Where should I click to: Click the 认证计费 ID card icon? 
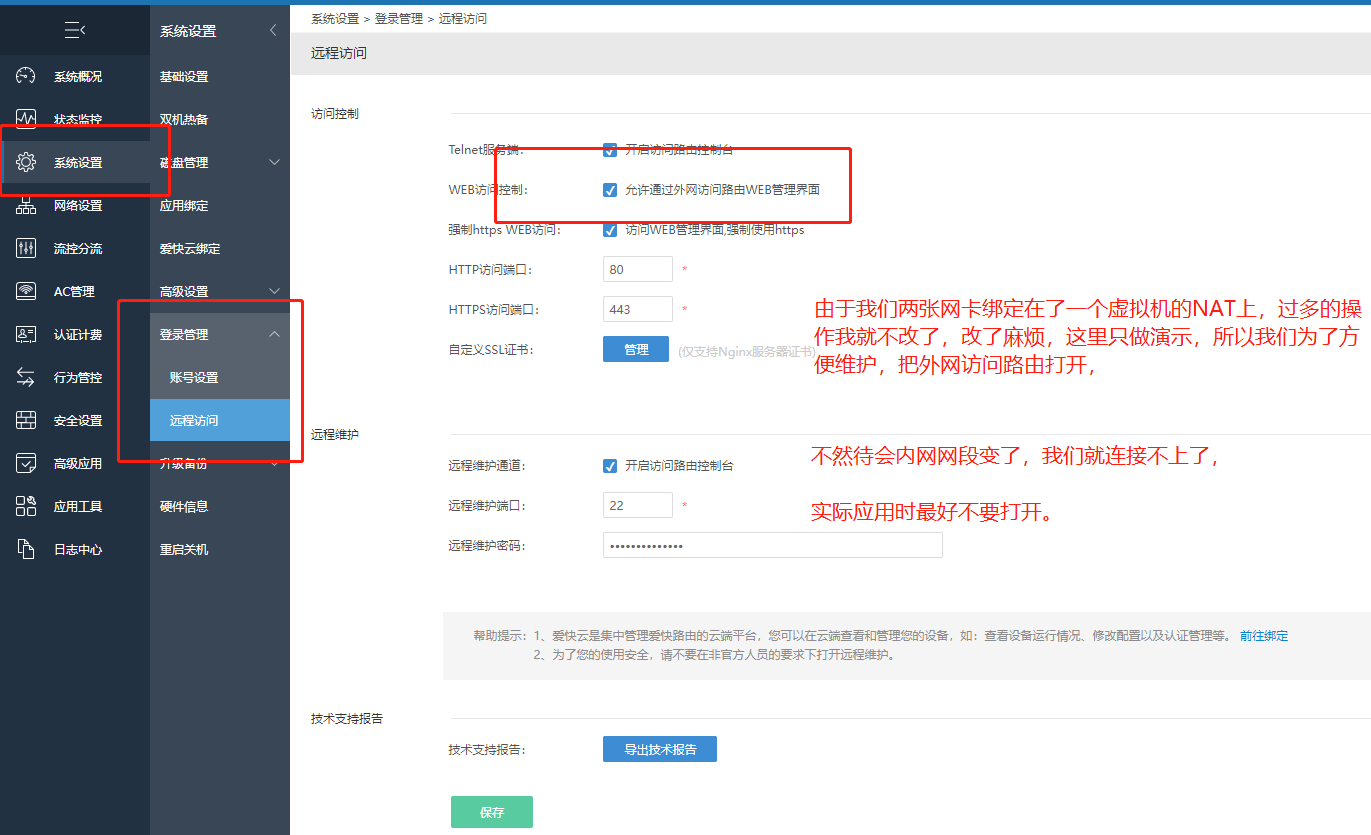[26, 334]
